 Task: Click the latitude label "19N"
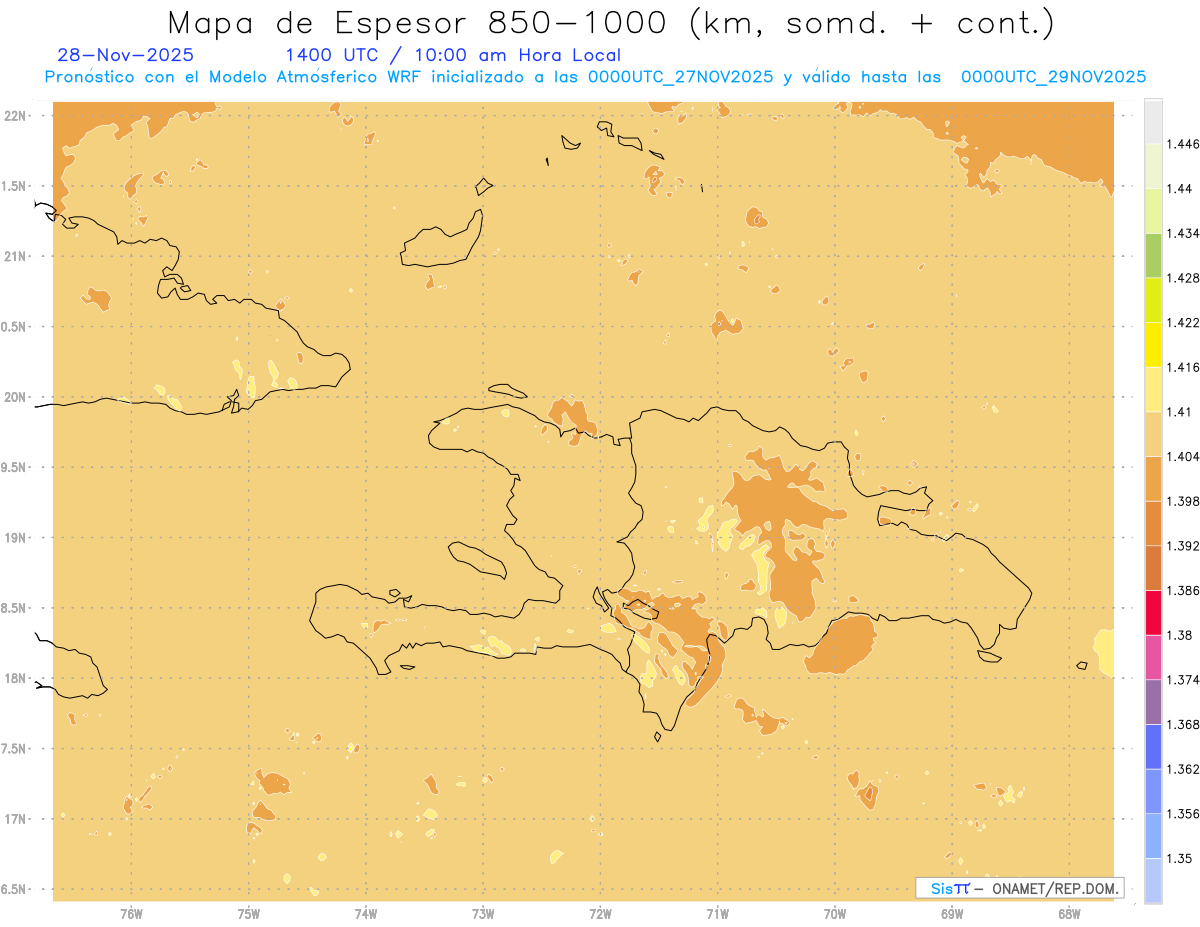[x=16, y=538]
